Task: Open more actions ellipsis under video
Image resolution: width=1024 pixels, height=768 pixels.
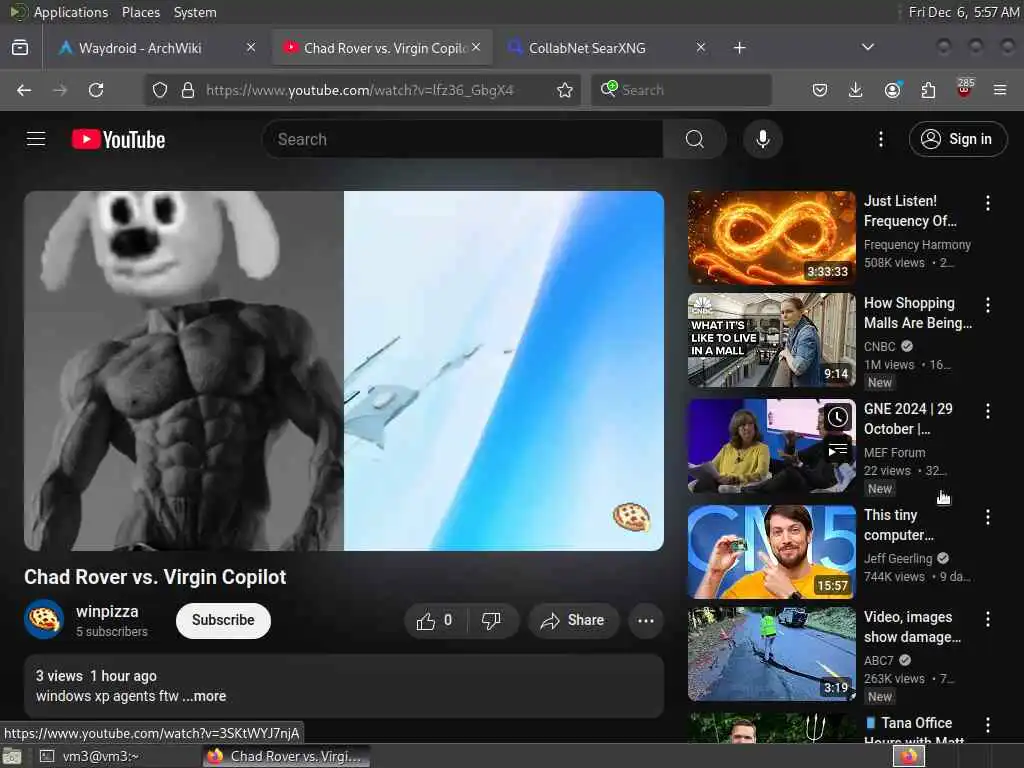Action: point(646,620)
